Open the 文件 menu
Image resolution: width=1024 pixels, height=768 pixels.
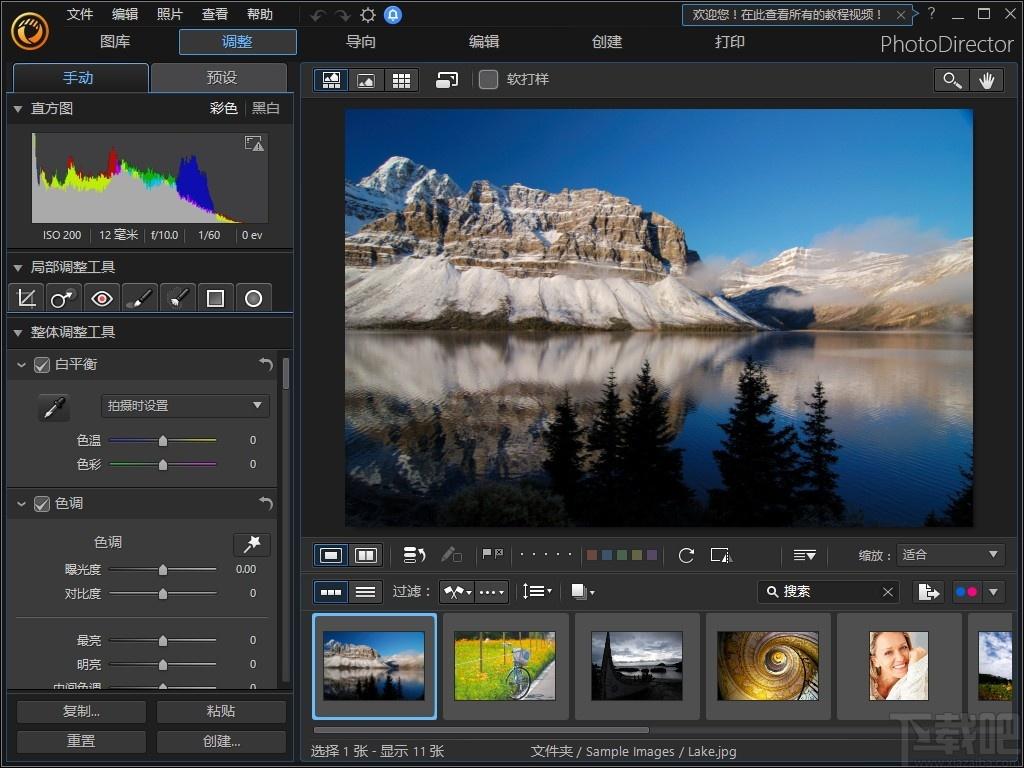click(x=80, y=14)
